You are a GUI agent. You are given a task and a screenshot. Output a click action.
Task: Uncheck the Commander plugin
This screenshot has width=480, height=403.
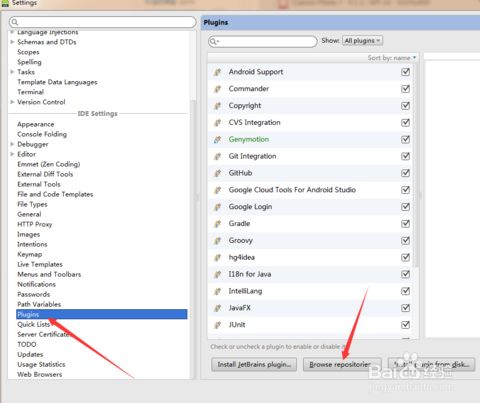click(405, 89)
